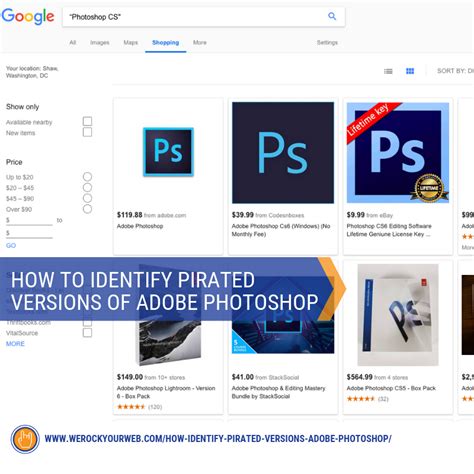The image size is (474, 474).
Task: Open Photoshop & Editing Mastery Bundle link
Action: click(x=279, y=392)
